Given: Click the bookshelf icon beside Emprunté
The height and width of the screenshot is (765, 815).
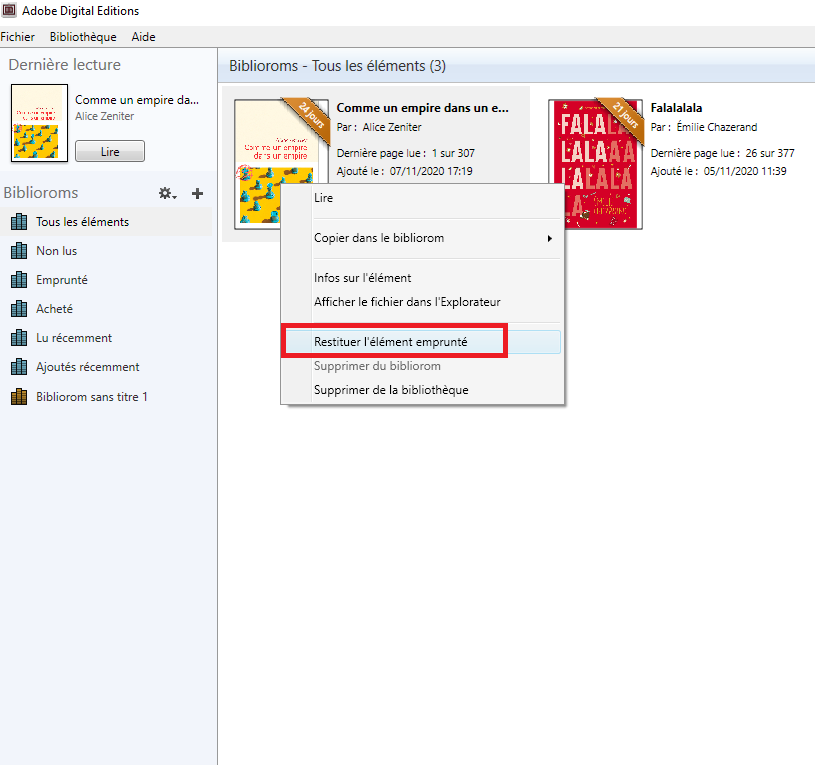Looking at the screenshot, I should (19, 280).
